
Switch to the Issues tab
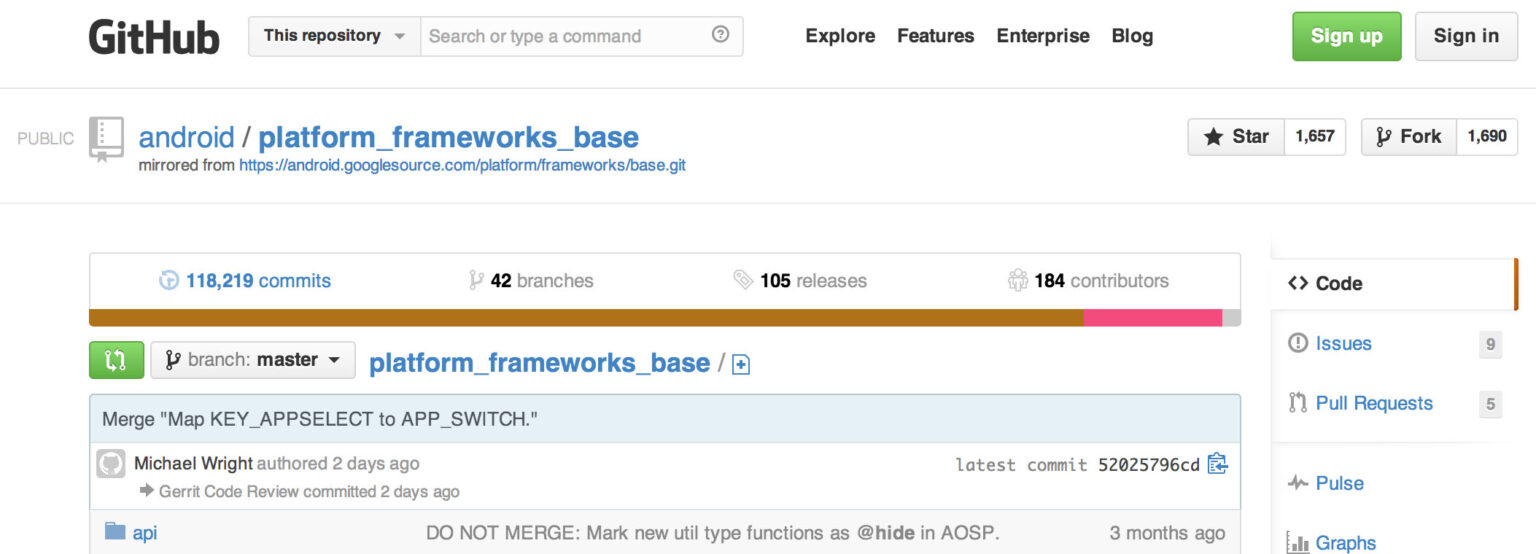(1343, 344)
